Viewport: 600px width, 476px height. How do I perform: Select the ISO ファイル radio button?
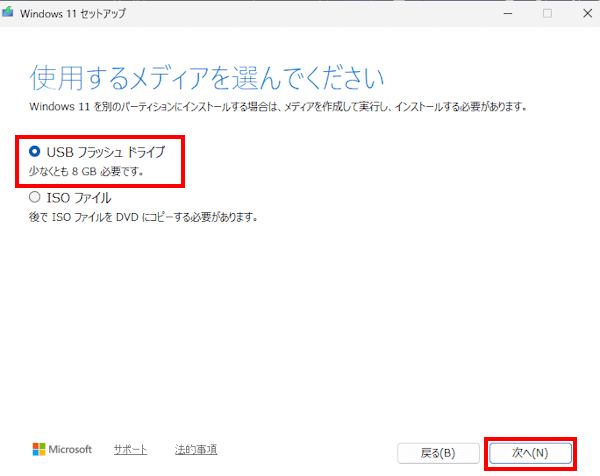[x=34, y=197]
